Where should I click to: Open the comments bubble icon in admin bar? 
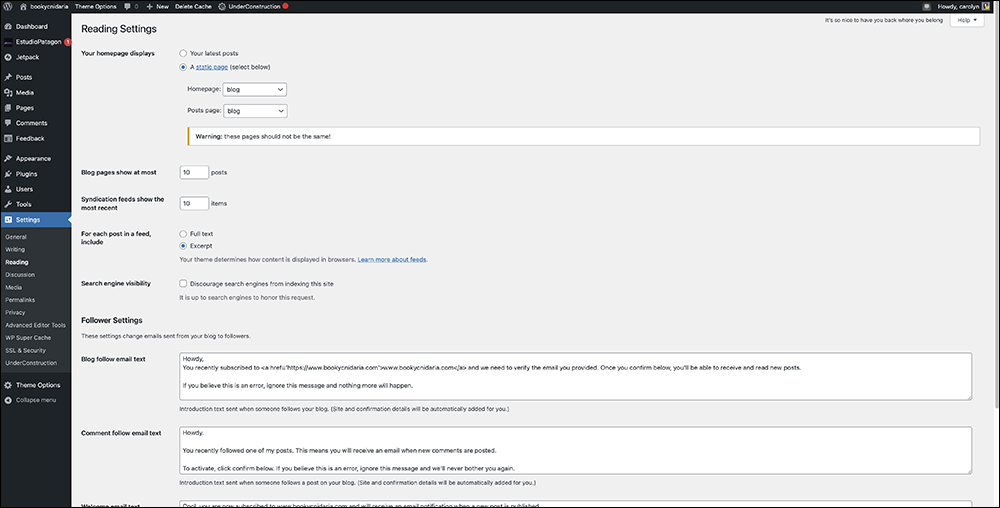pos(129,6)
